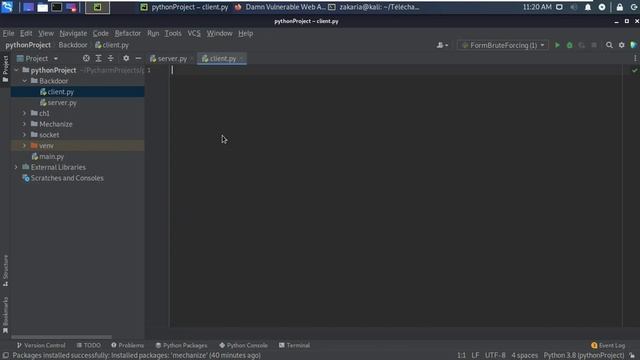Collapse all in Project panel

[111, 58]
